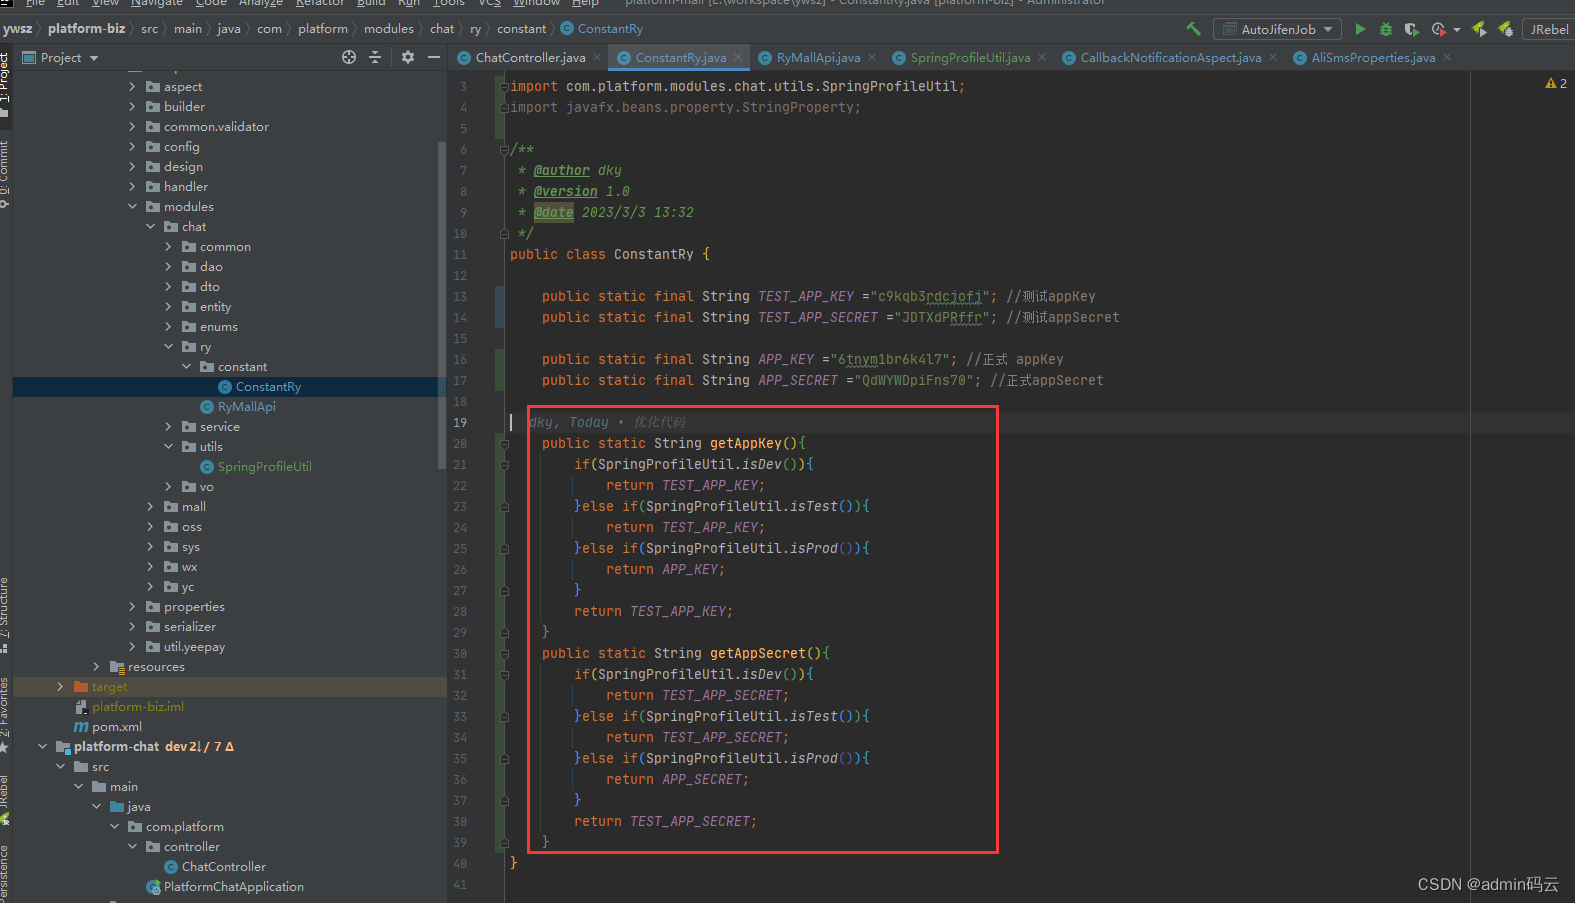Click modules in the breadcrumb path
The width and height of the screenshot is (1575, 903).
pyautogui.click(x=389, y=29)
